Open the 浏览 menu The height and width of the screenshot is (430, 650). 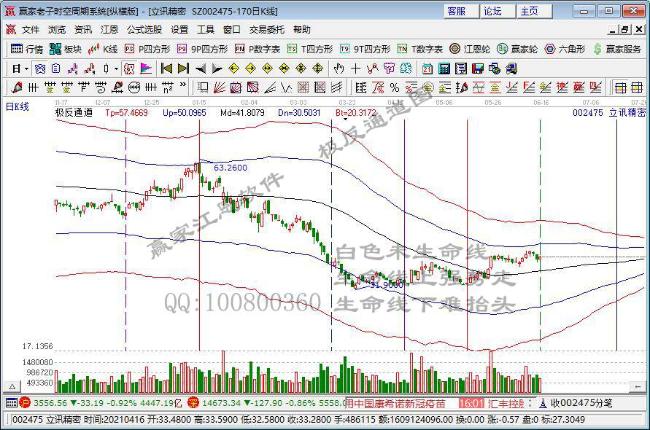point(57,29)
